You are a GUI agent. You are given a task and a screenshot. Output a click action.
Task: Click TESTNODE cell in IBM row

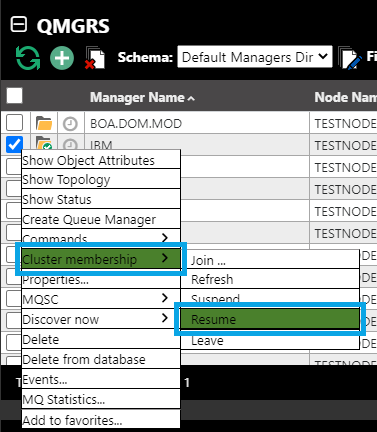coord(346,146)
